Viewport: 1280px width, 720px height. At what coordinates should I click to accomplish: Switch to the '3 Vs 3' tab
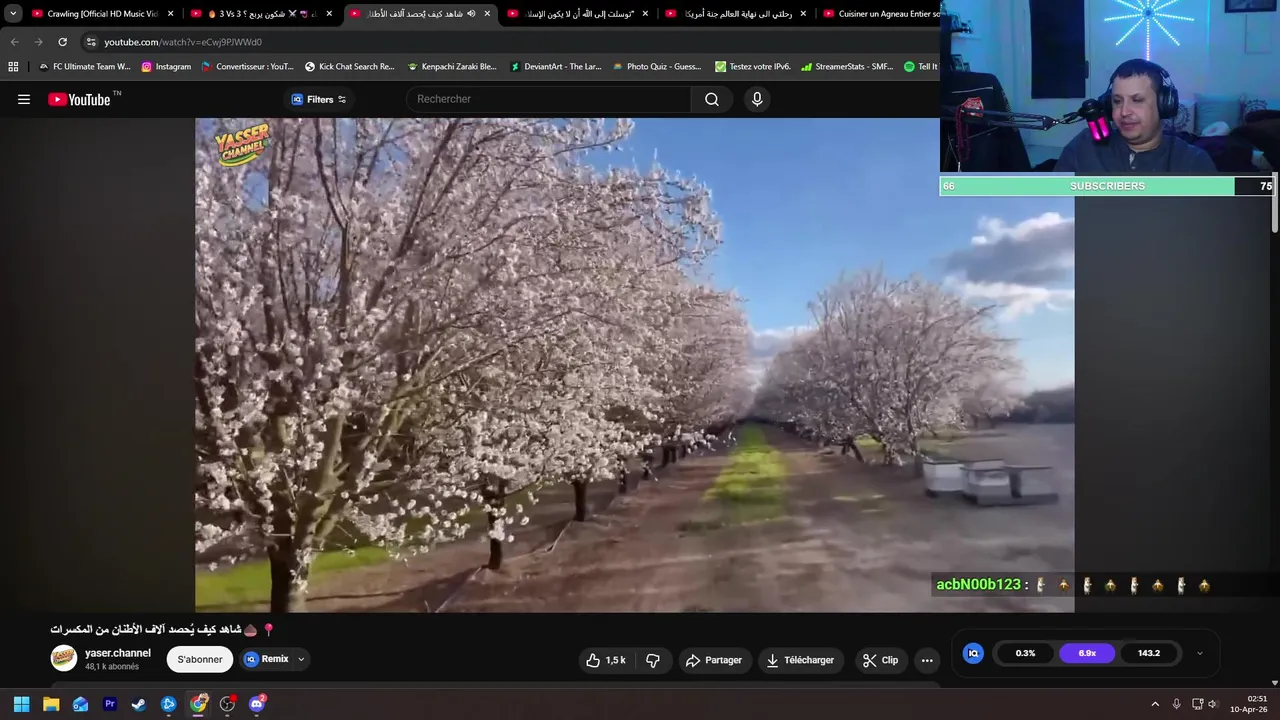tap(262, 14)
